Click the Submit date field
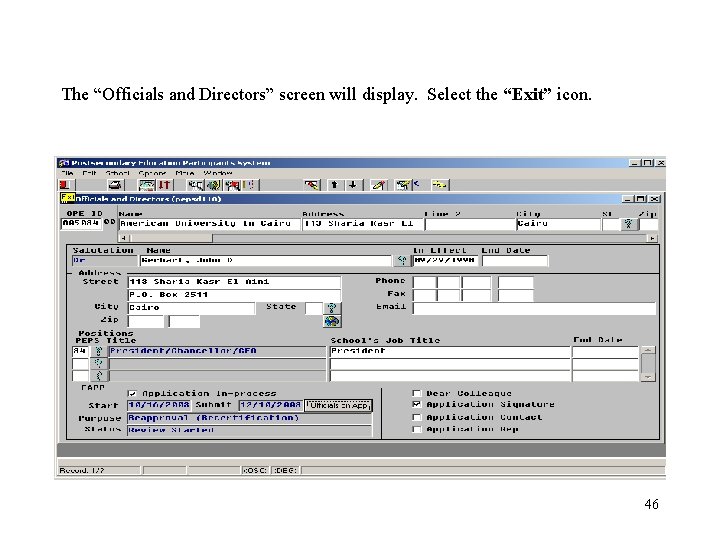720x540 pixels. 270,405
